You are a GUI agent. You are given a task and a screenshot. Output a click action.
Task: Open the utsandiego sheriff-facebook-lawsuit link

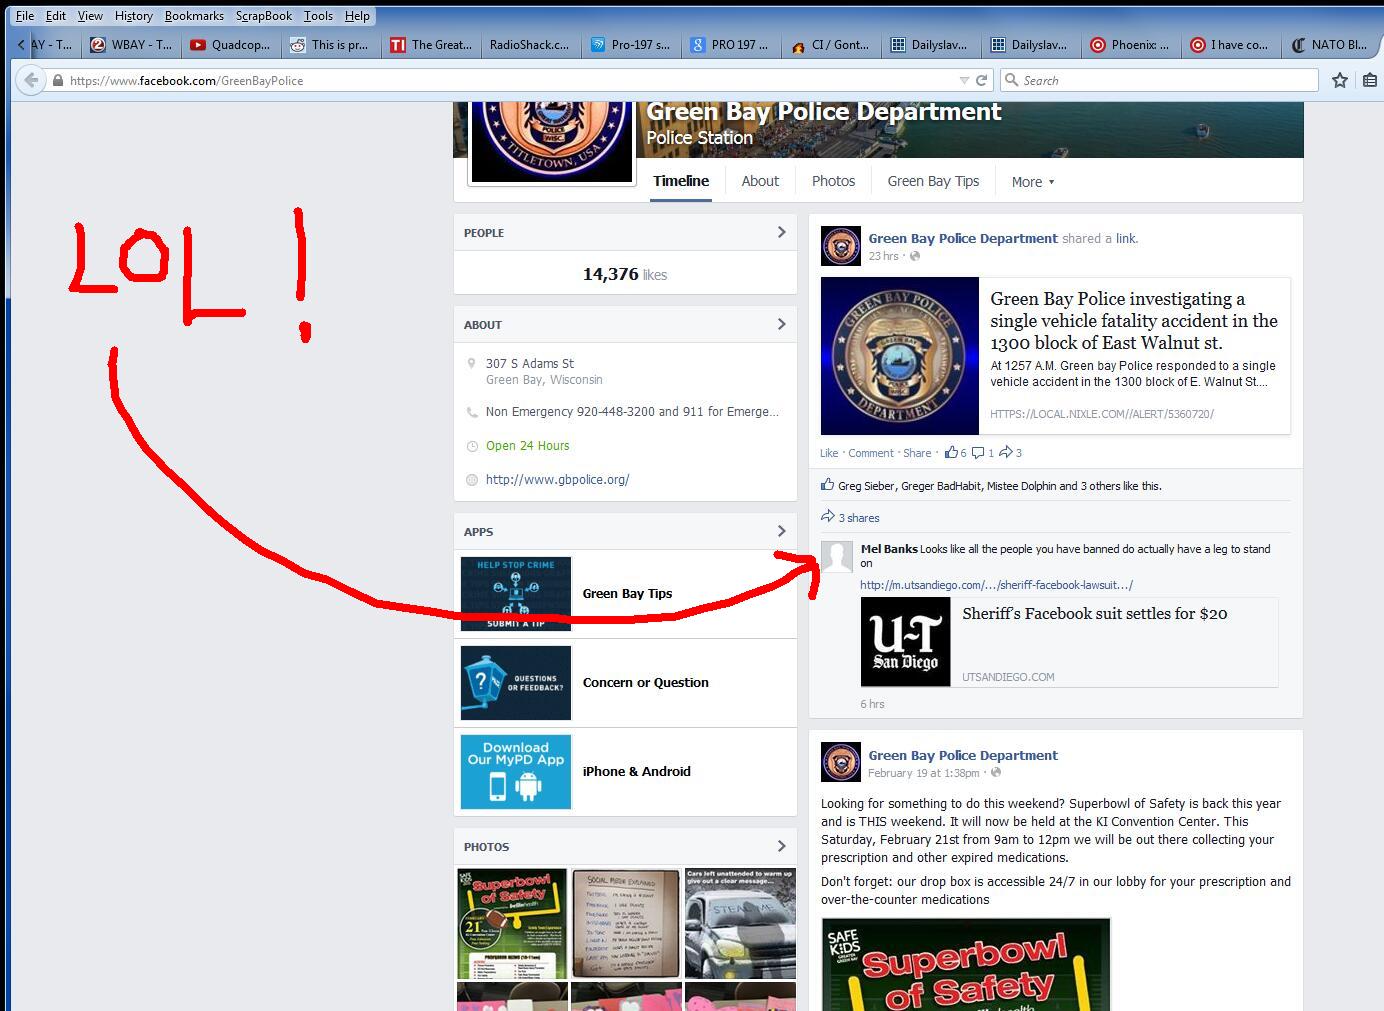[x=996, y=585]
